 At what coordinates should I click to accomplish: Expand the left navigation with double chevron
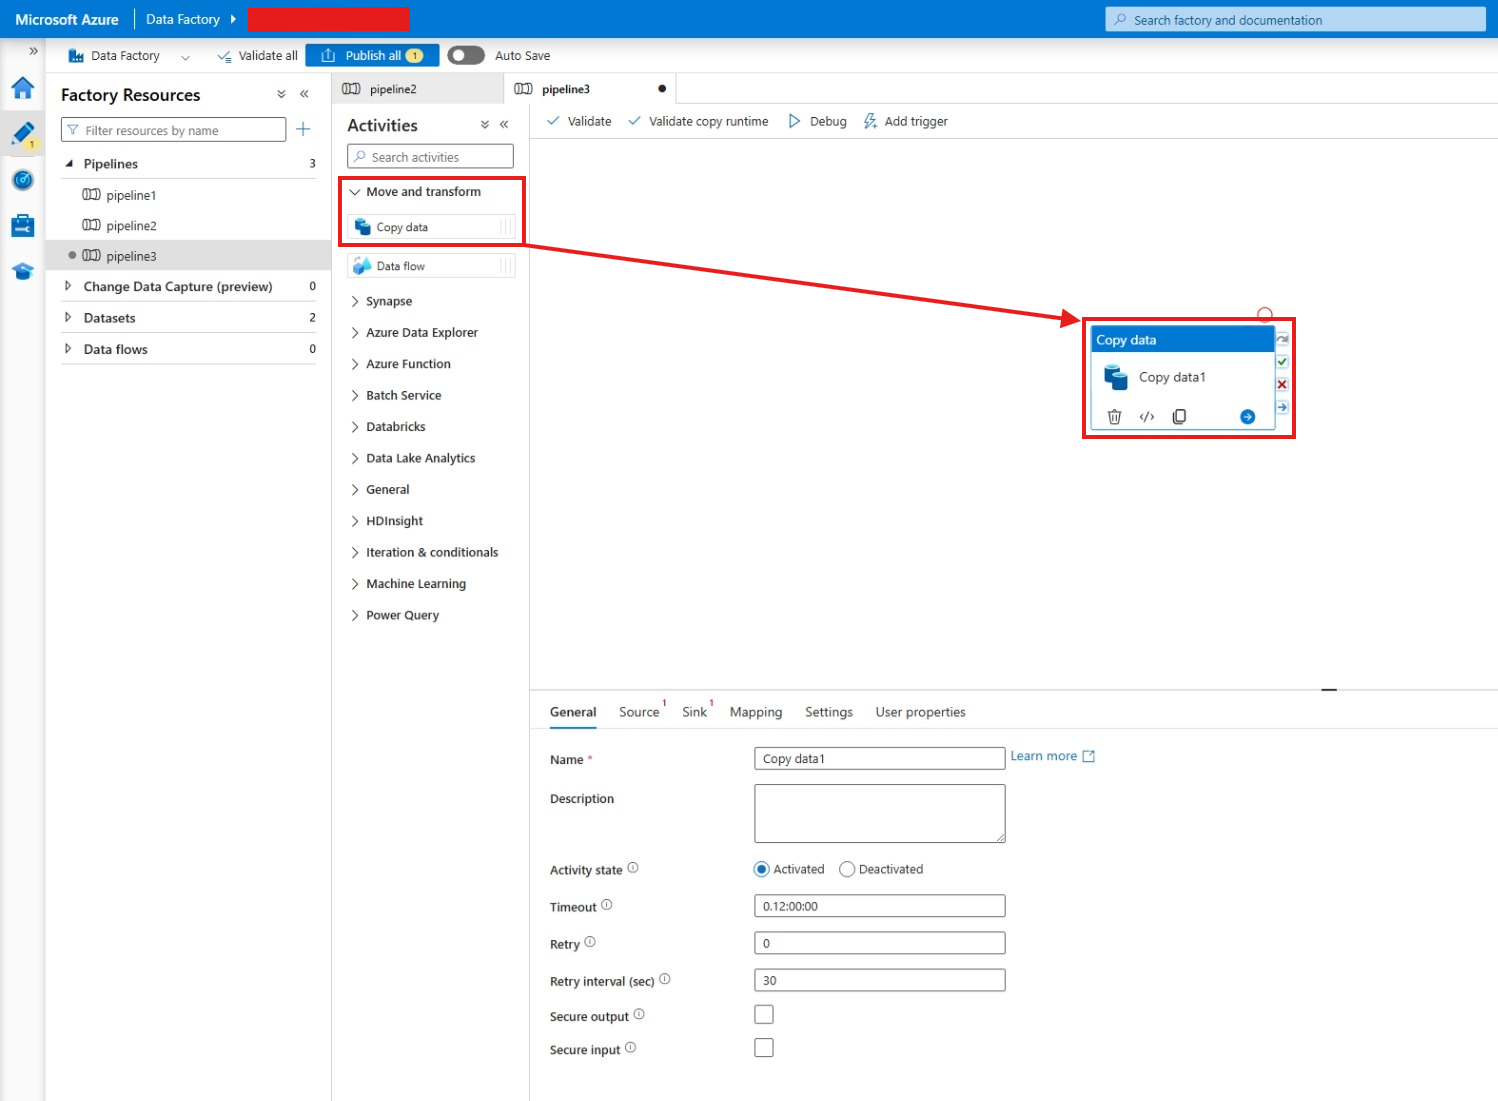click(x=33, y=51)
